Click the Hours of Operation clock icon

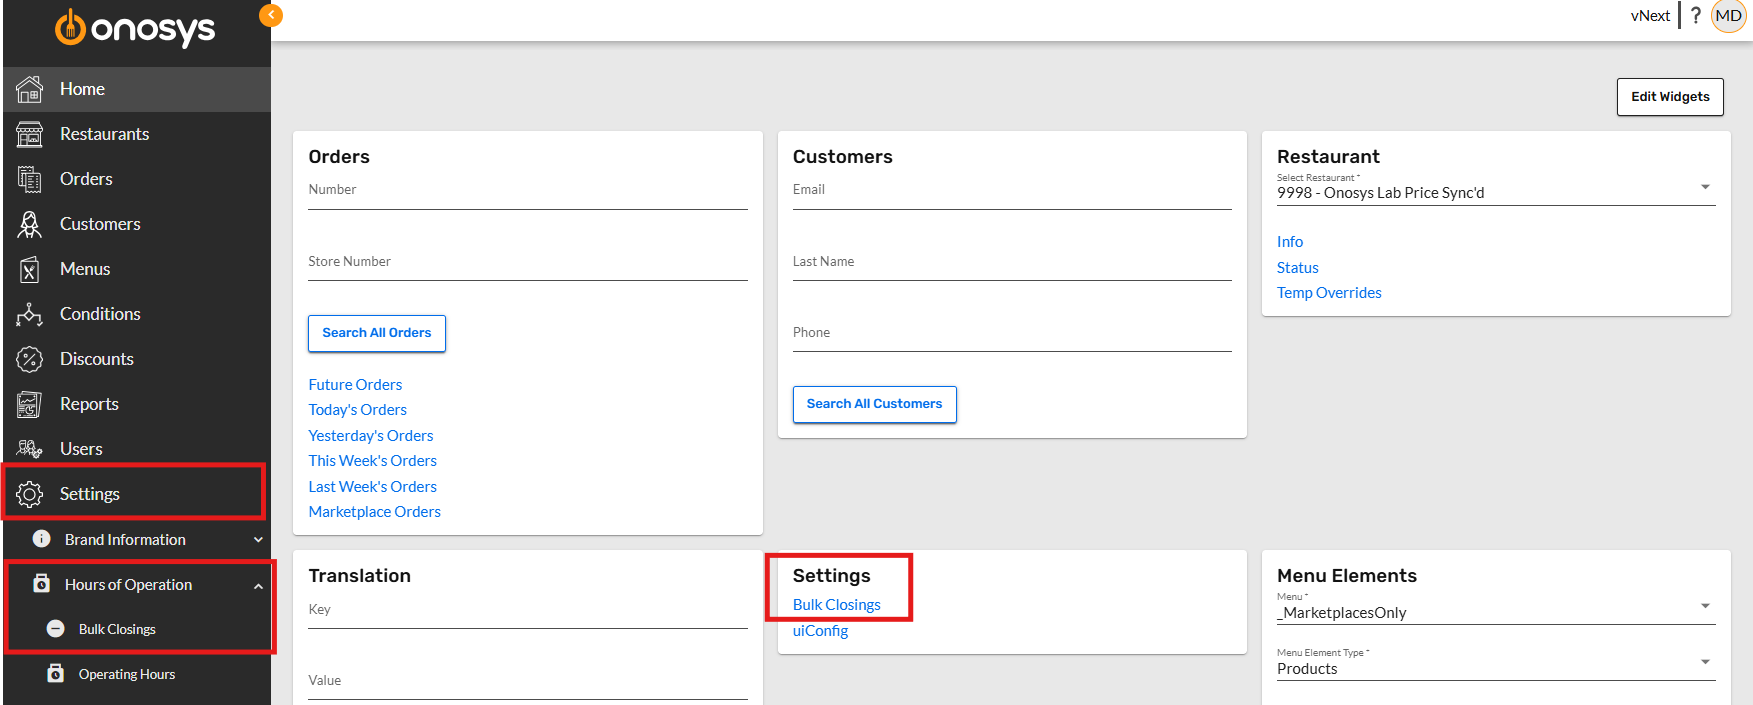tap(42, 584)
